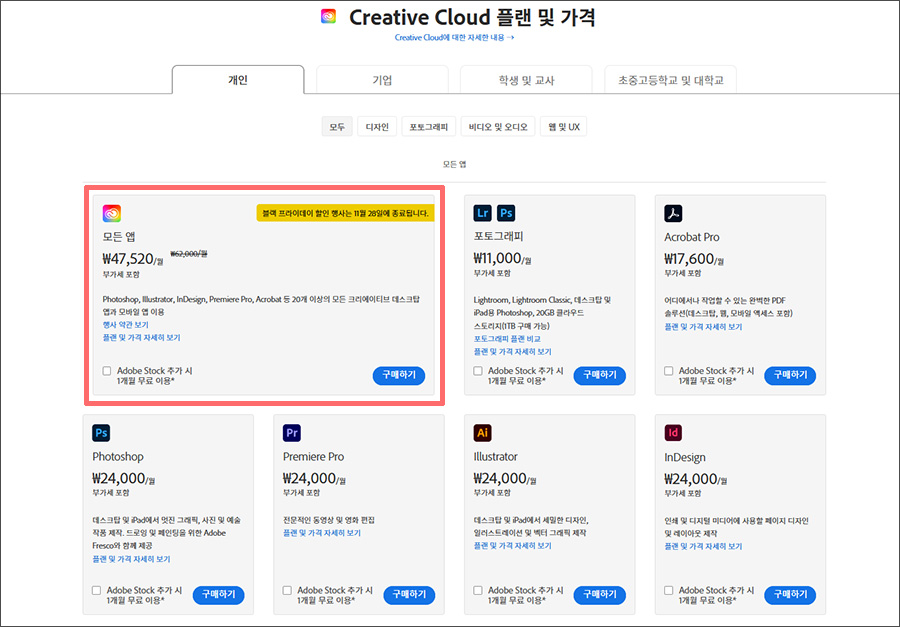The image size is (900, 627).
Task: Open 포토그래피 플랜 비교 link
Action: click(x=507, y=339)
